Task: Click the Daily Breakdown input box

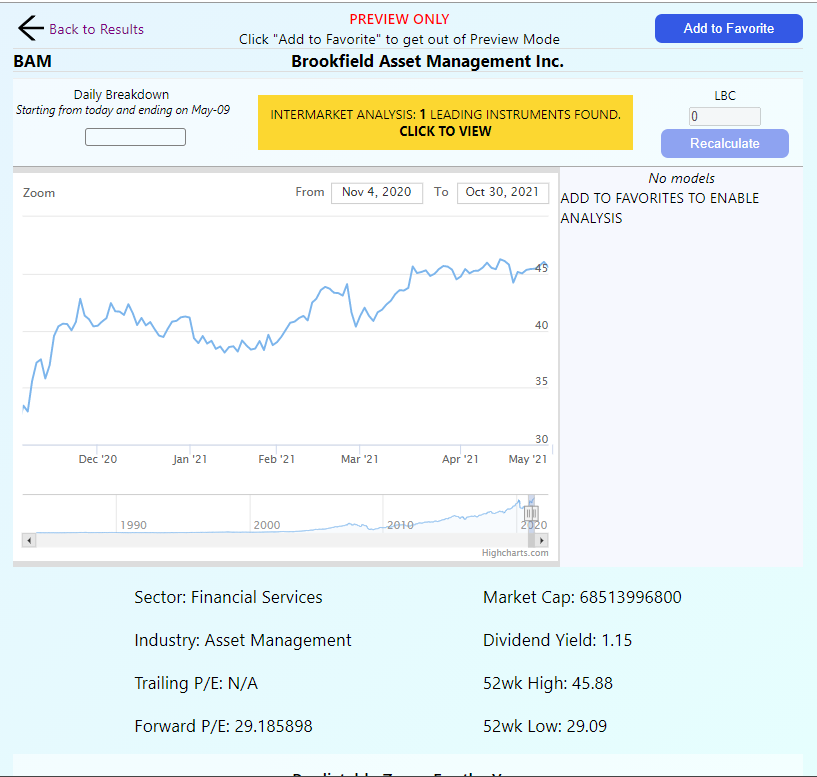Action: (x=135, y=137)
